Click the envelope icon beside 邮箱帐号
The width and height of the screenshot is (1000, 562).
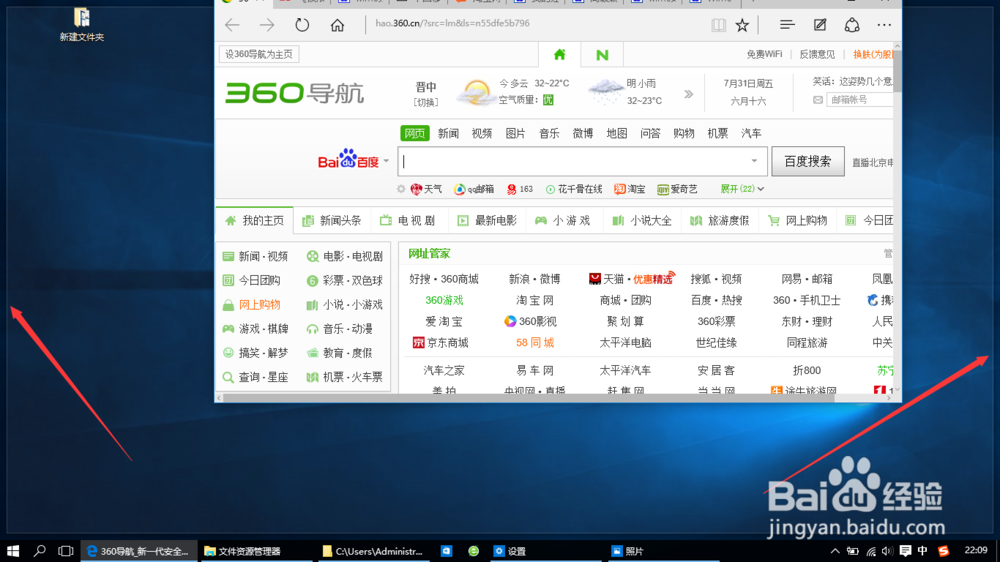click(x=818, y=100)
